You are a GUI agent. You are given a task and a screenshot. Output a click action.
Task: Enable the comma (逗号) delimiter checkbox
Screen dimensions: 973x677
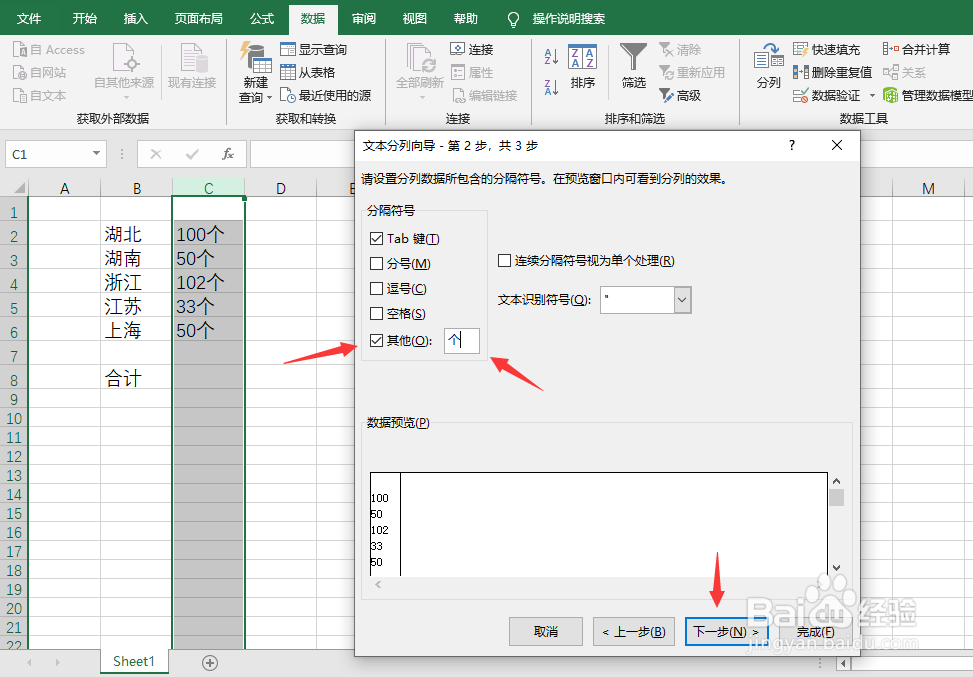376,289
